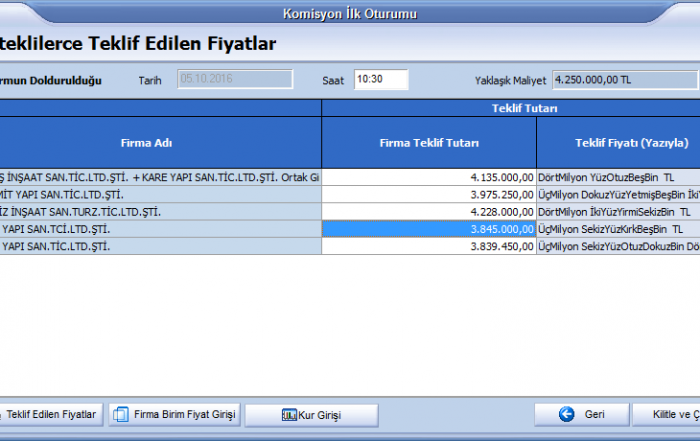The width and height of the screenshot is (700, 441).
Task: Select the 4.228.000,00 offer amount cell
Action: tap(429, 212)
